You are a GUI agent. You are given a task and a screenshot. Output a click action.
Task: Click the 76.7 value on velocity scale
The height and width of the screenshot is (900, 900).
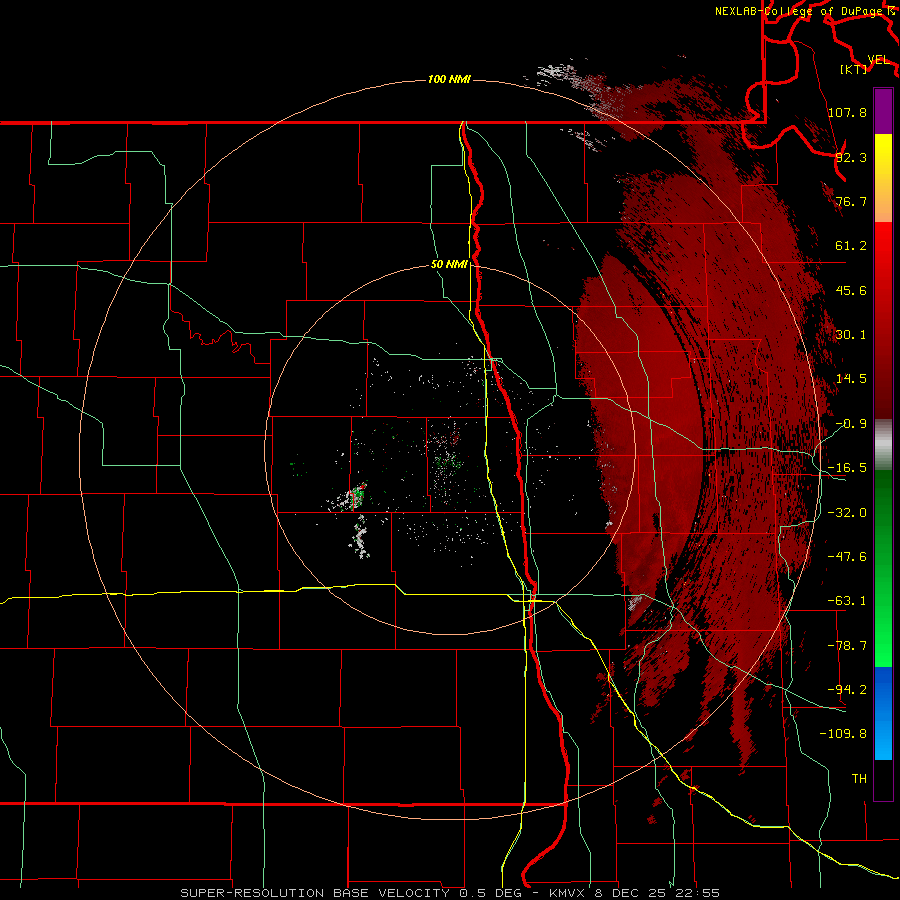[x=851, y=201]
